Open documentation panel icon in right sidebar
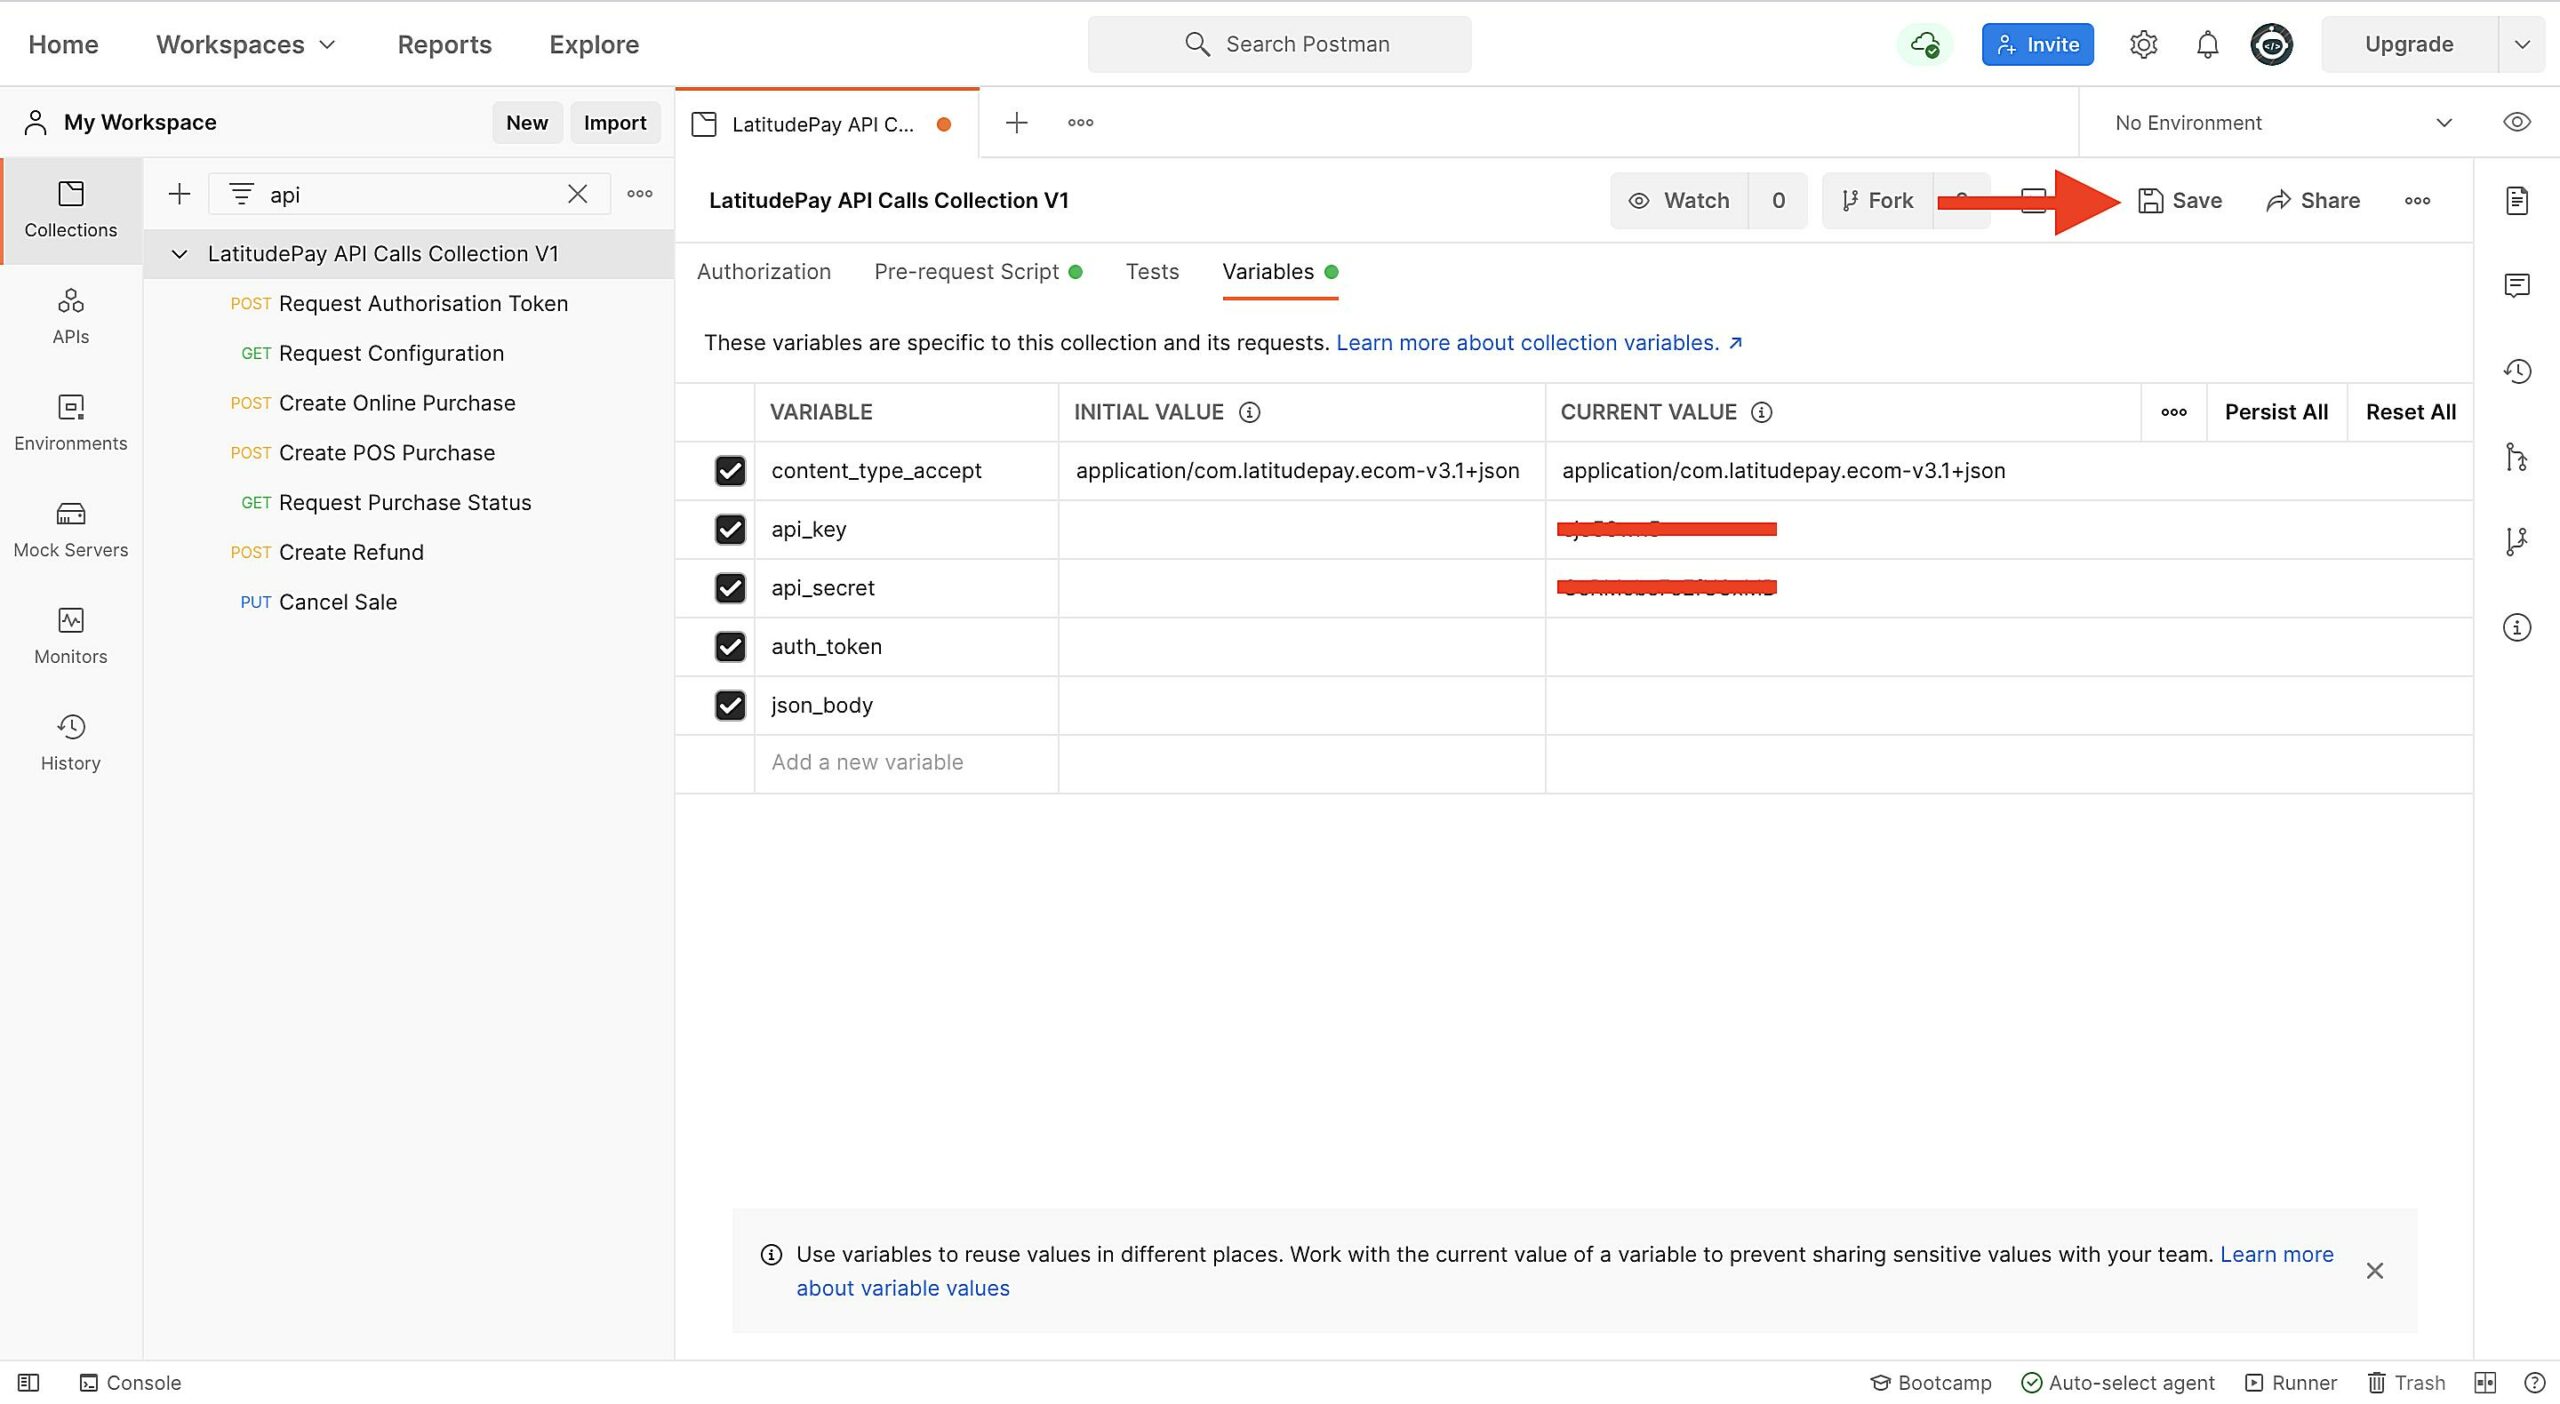This screenshot has height=1404, width=2560. (x=2517, y=201)
